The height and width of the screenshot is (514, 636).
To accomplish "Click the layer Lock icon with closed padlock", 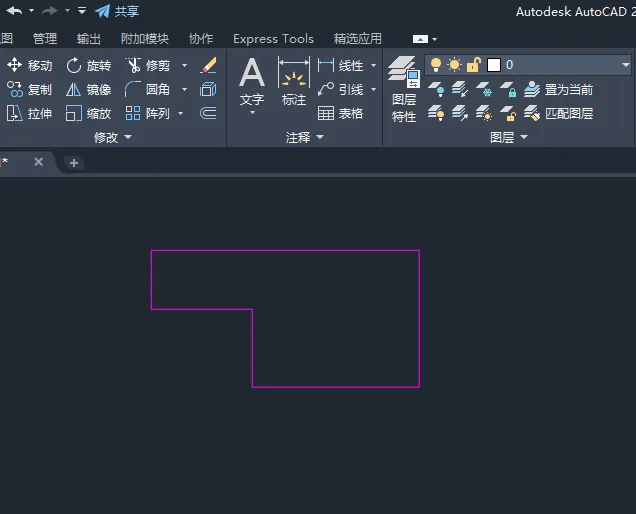I will [x=508, y=89].
